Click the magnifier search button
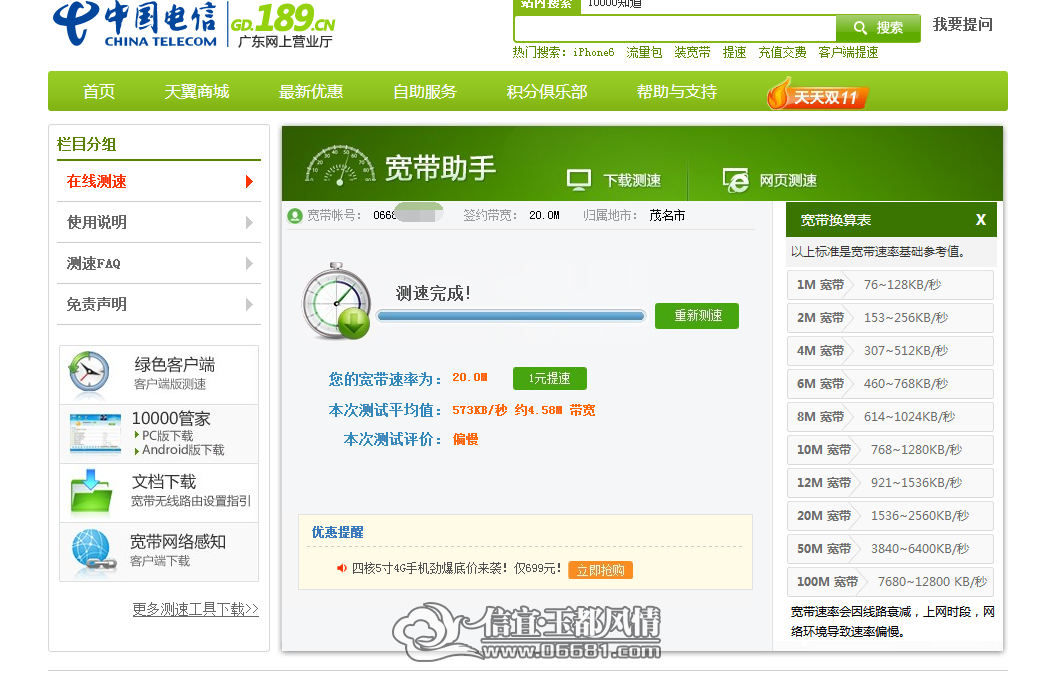Viewport: 1055px width, 673px height. [x=878, y=28]
